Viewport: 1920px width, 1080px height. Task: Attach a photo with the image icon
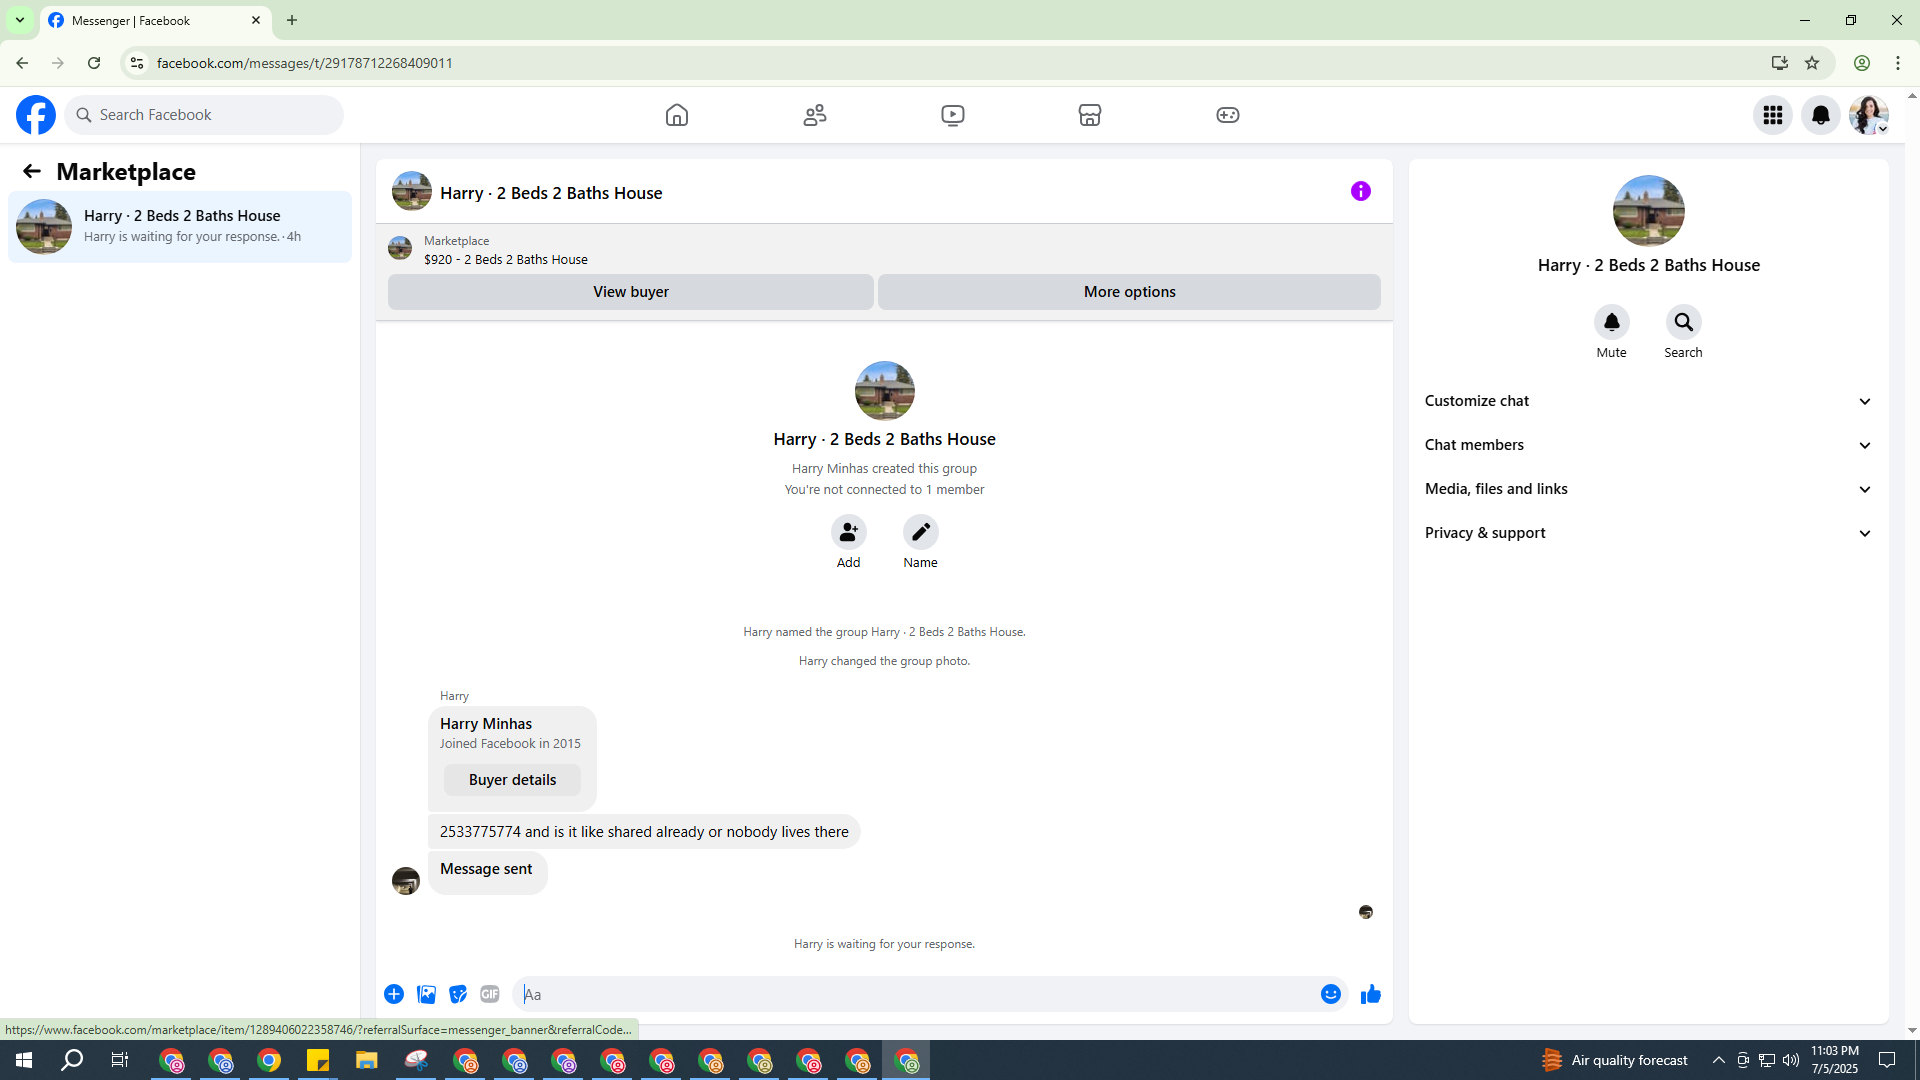pyautogui.click(x=426, y=994)
